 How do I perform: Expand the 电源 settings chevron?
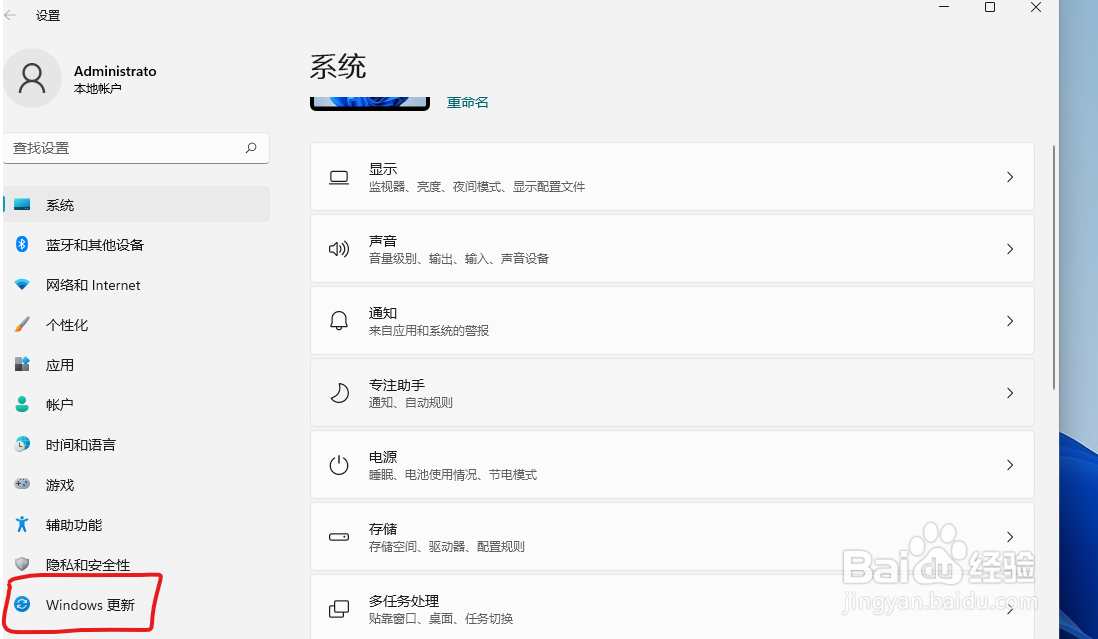(x=1009, y=464)
